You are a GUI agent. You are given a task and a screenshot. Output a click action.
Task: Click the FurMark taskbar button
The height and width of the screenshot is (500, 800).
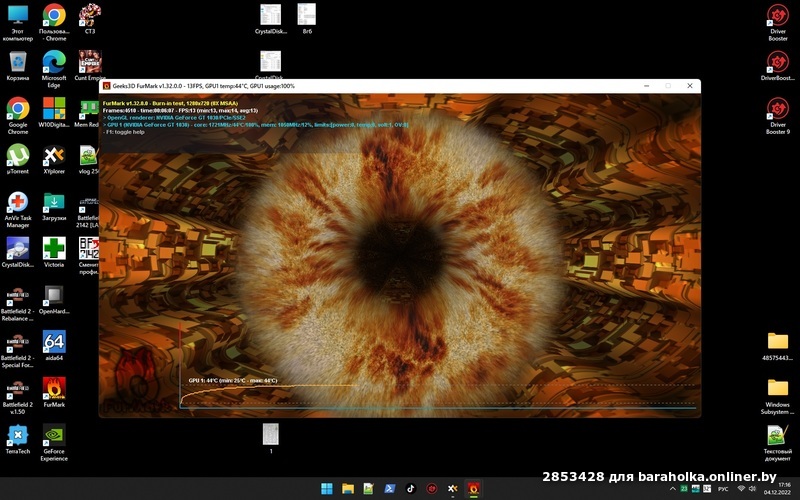coord(473,489)
